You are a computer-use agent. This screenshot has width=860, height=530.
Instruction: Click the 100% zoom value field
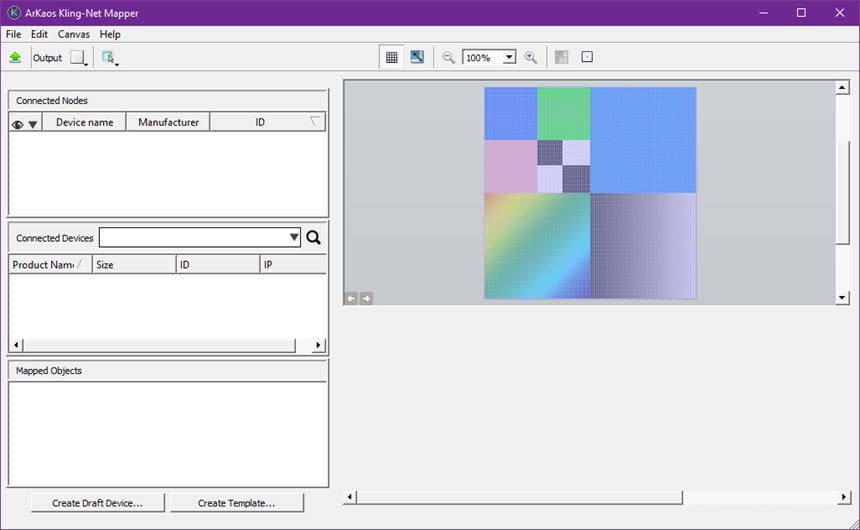(483, 57)
